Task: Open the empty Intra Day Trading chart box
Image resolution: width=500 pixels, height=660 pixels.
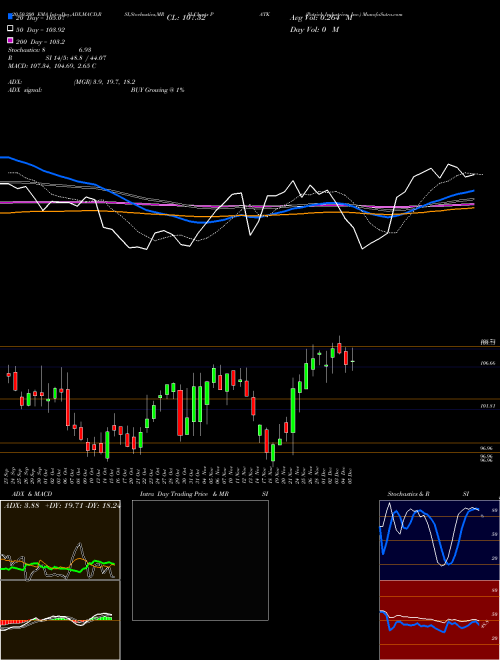Action: tap(200, 560)
